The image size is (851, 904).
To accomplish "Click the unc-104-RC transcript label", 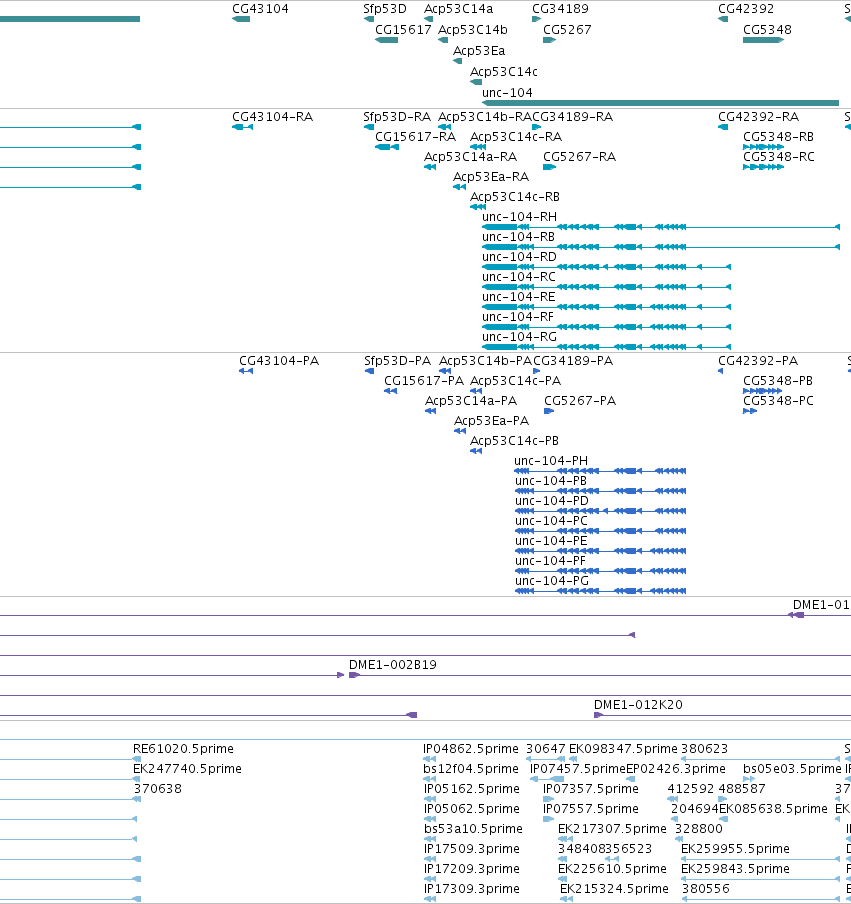I will click(518, 277).
